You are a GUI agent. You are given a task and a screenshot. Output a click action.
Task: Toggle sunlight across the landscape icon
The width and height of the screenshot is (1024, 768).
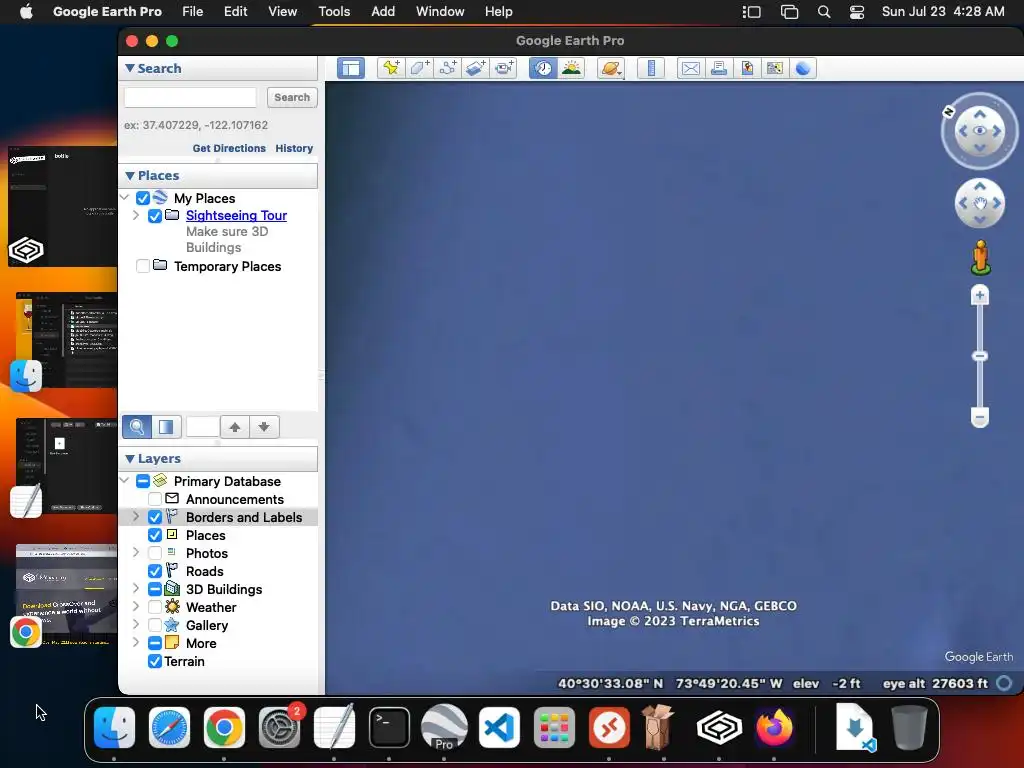click(571, 68)
